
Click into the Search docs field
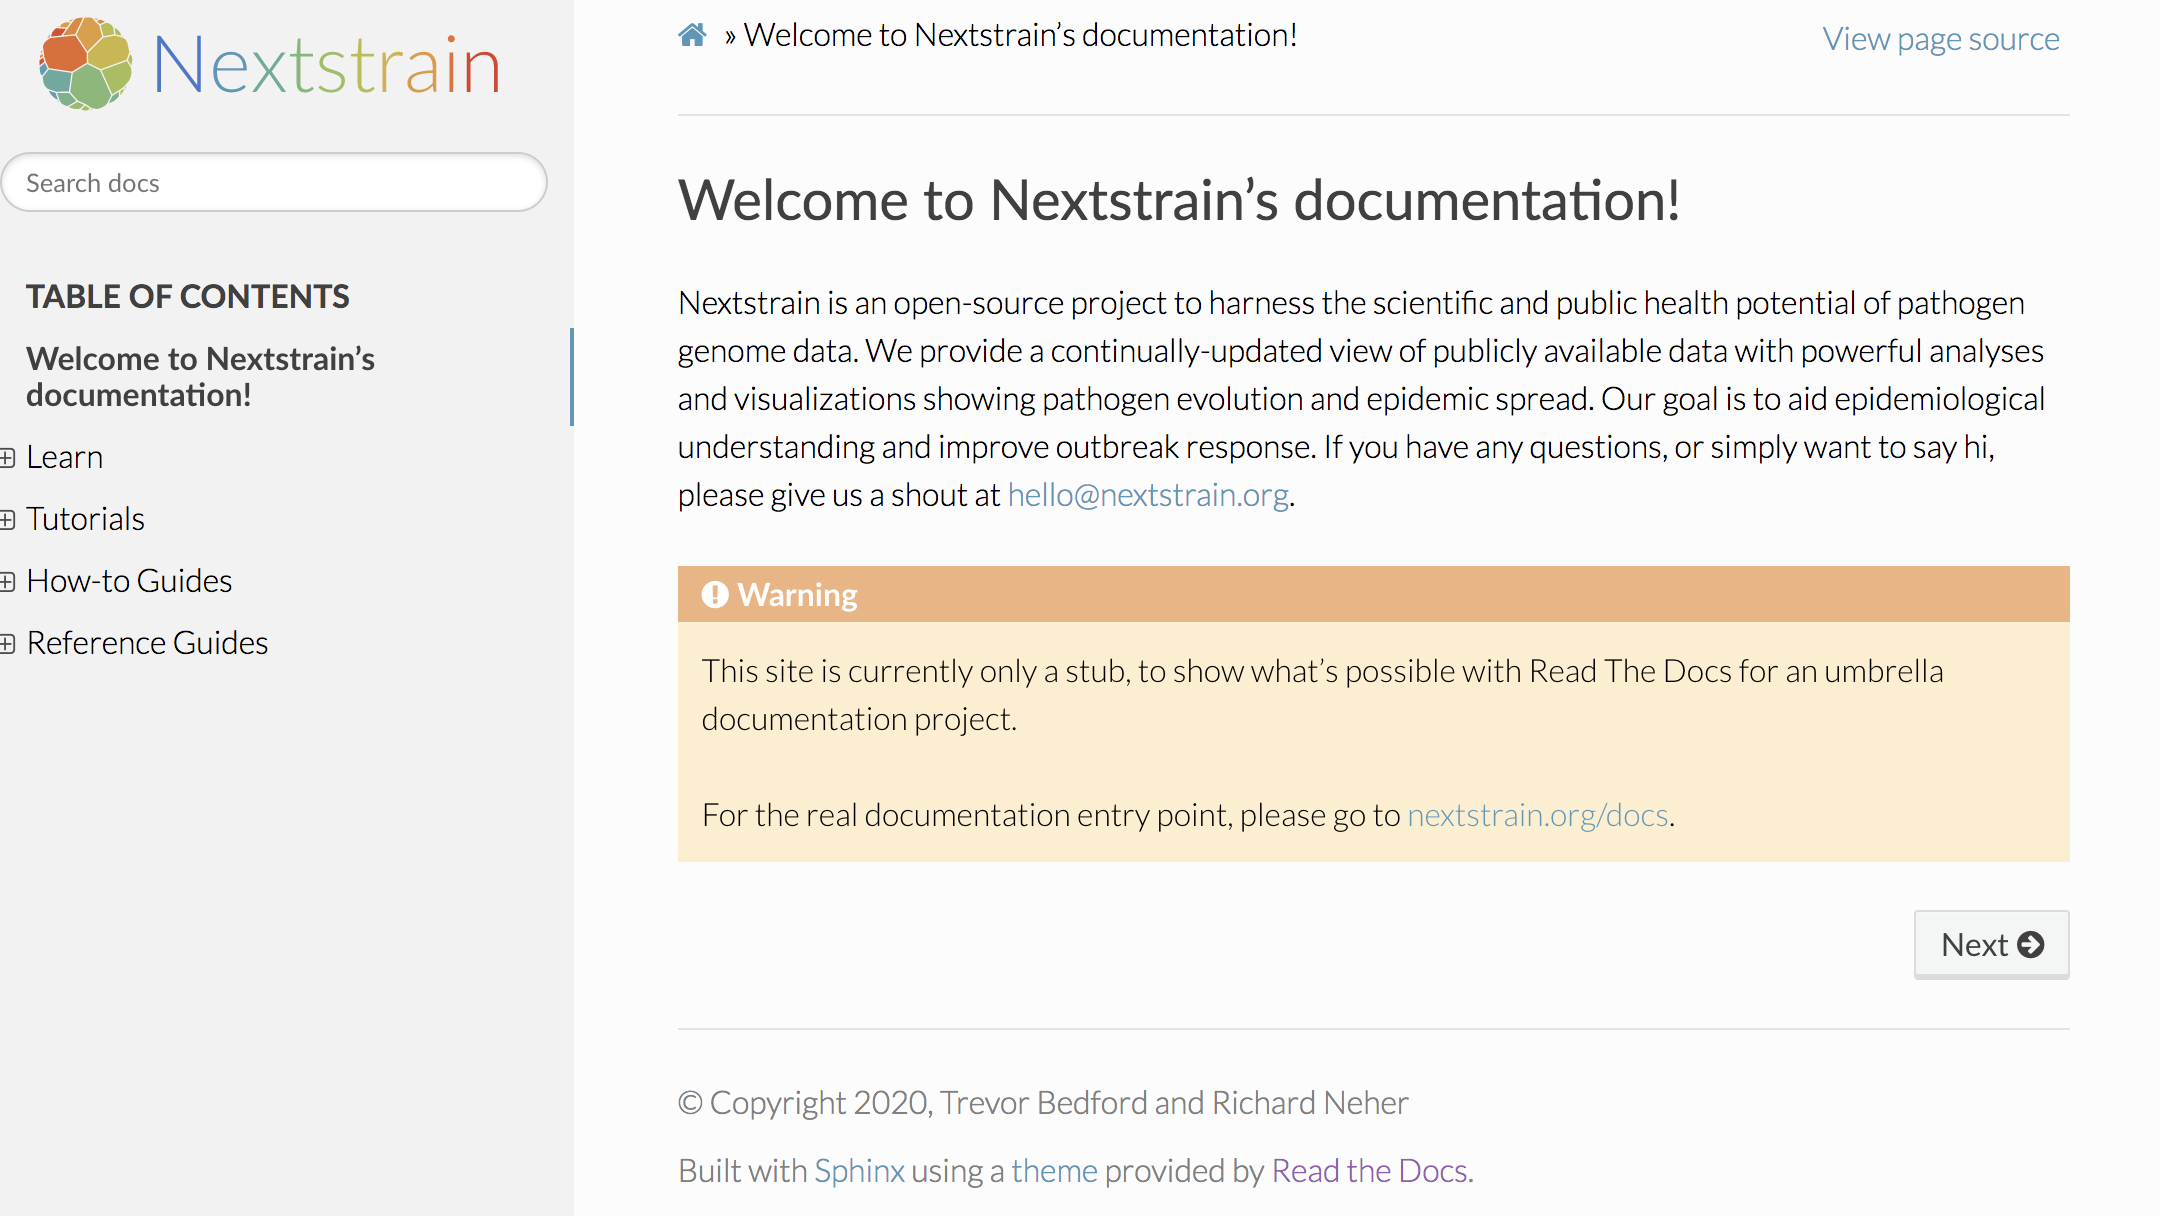point(274,183)
